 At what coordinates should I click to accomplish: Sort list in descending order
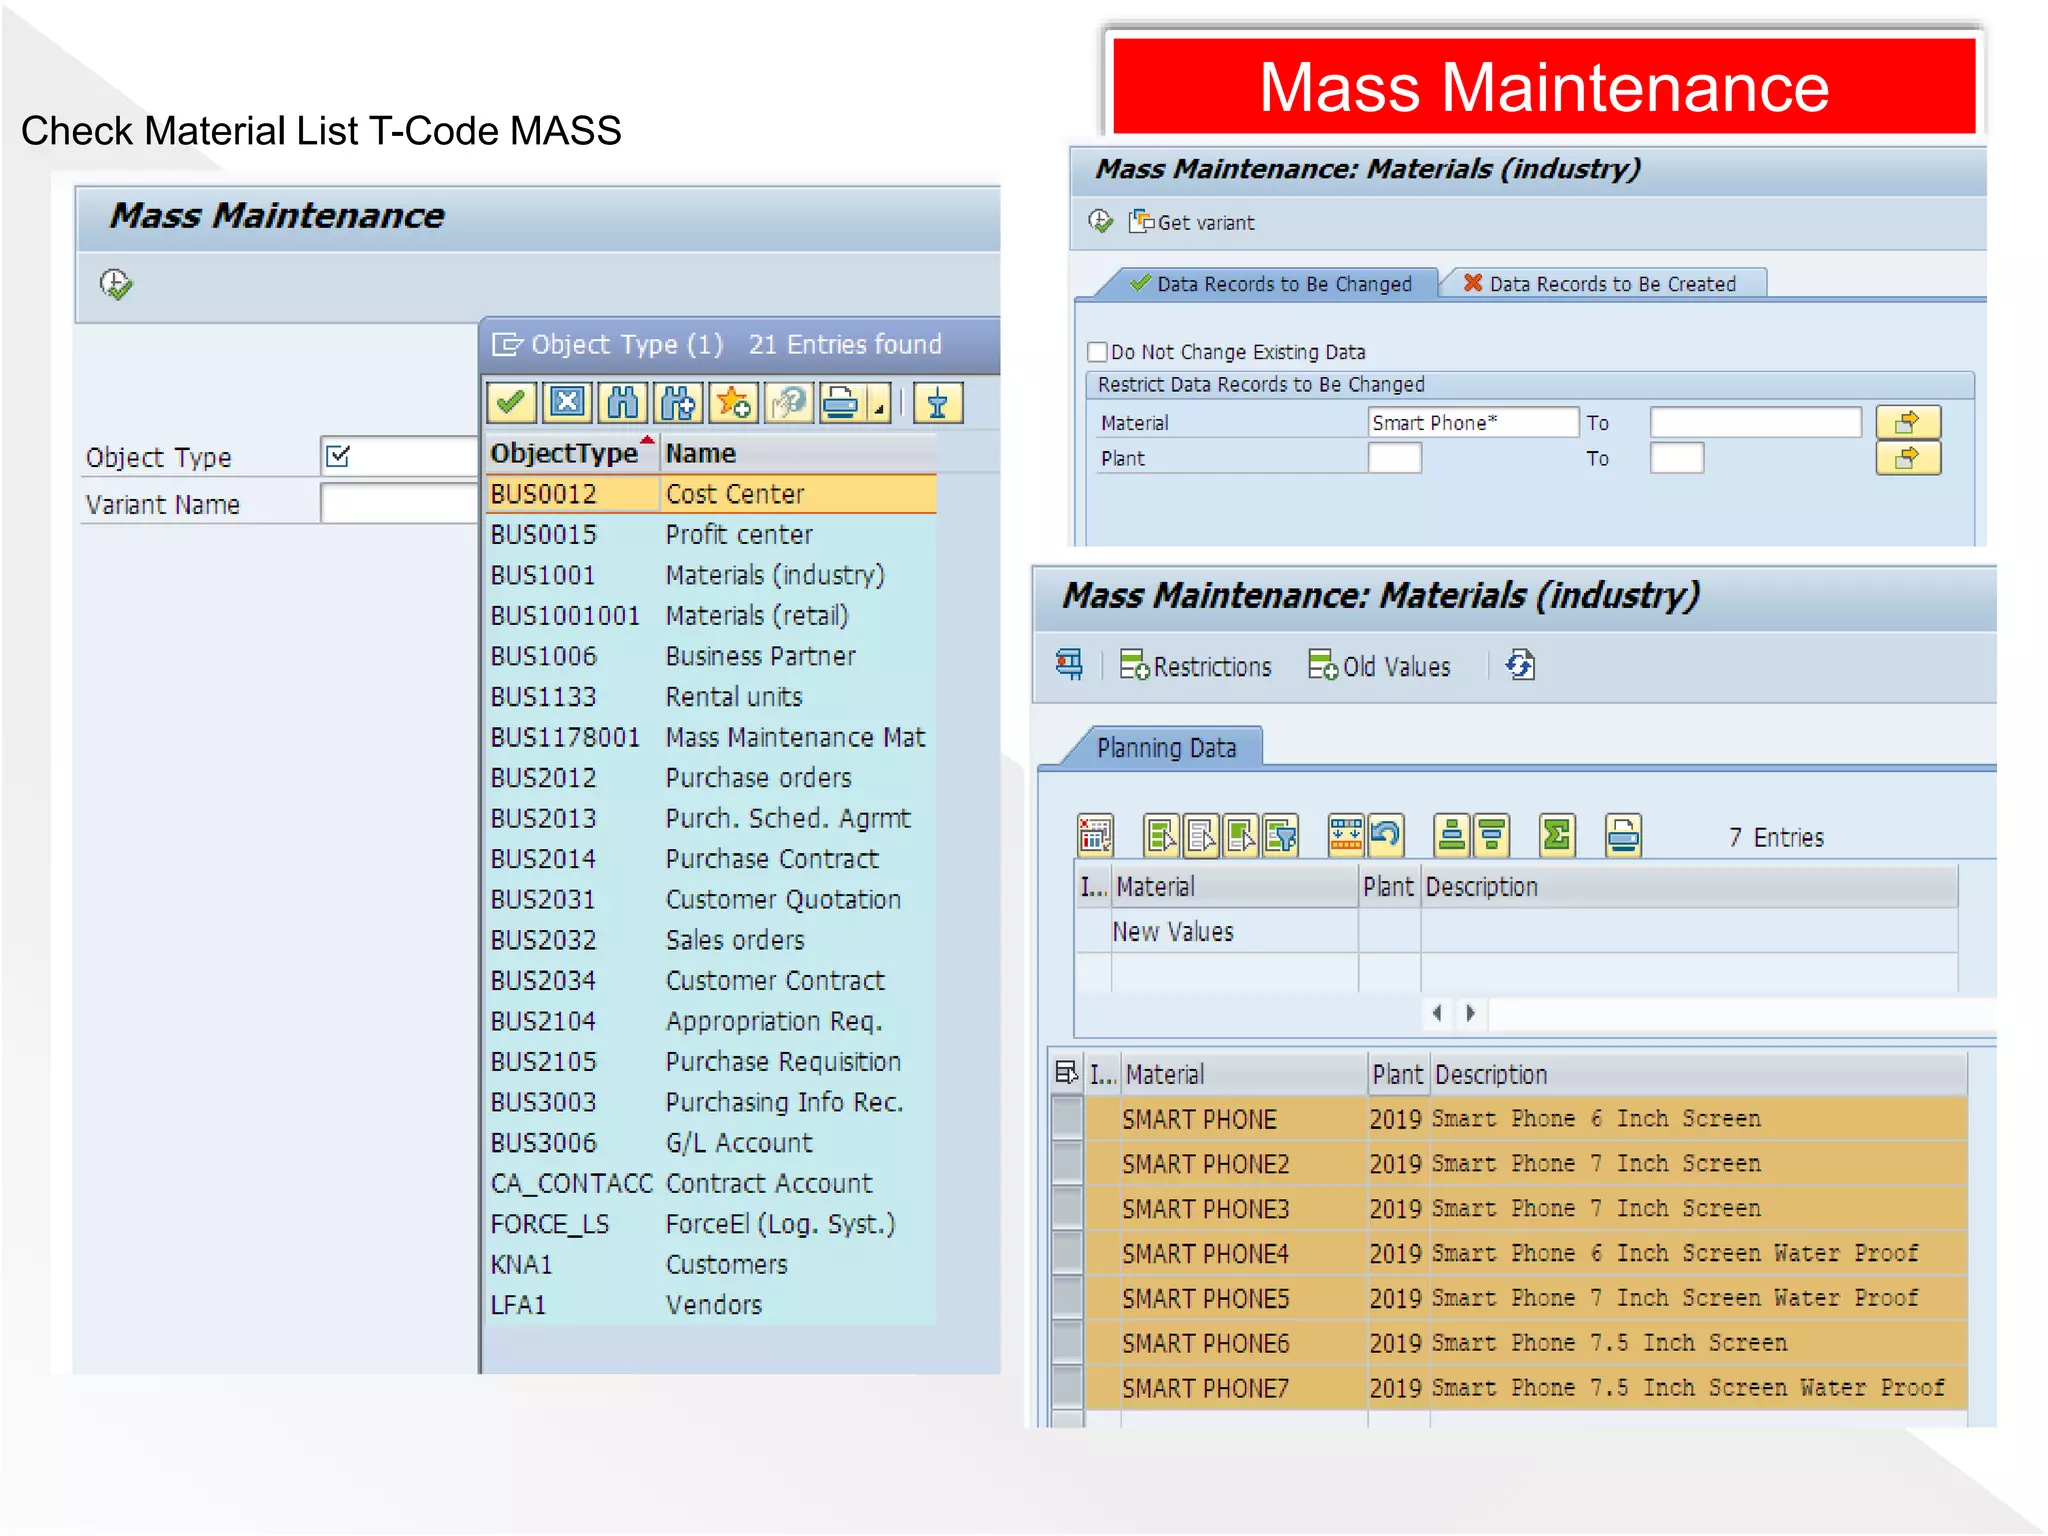[x=1491, y=835]
